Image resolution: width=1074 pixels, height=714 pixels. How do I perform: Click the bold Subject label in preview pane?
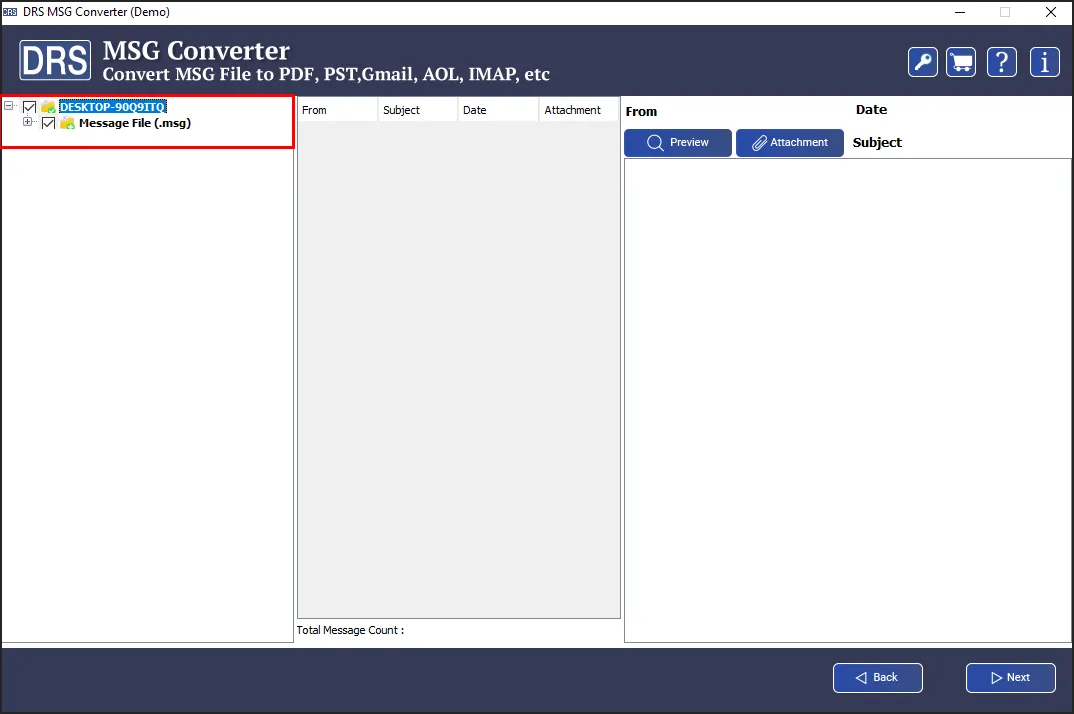click(x=877, y=143)
